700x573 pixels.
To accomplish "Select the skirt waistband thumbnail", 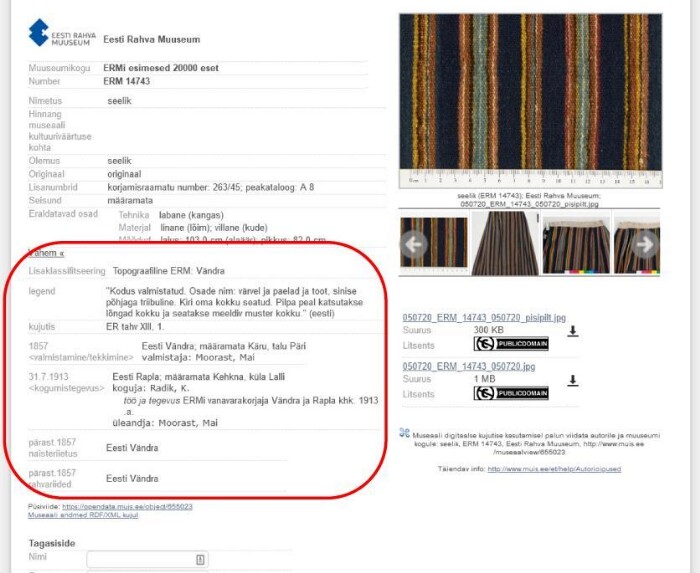I will coord(575,244).
